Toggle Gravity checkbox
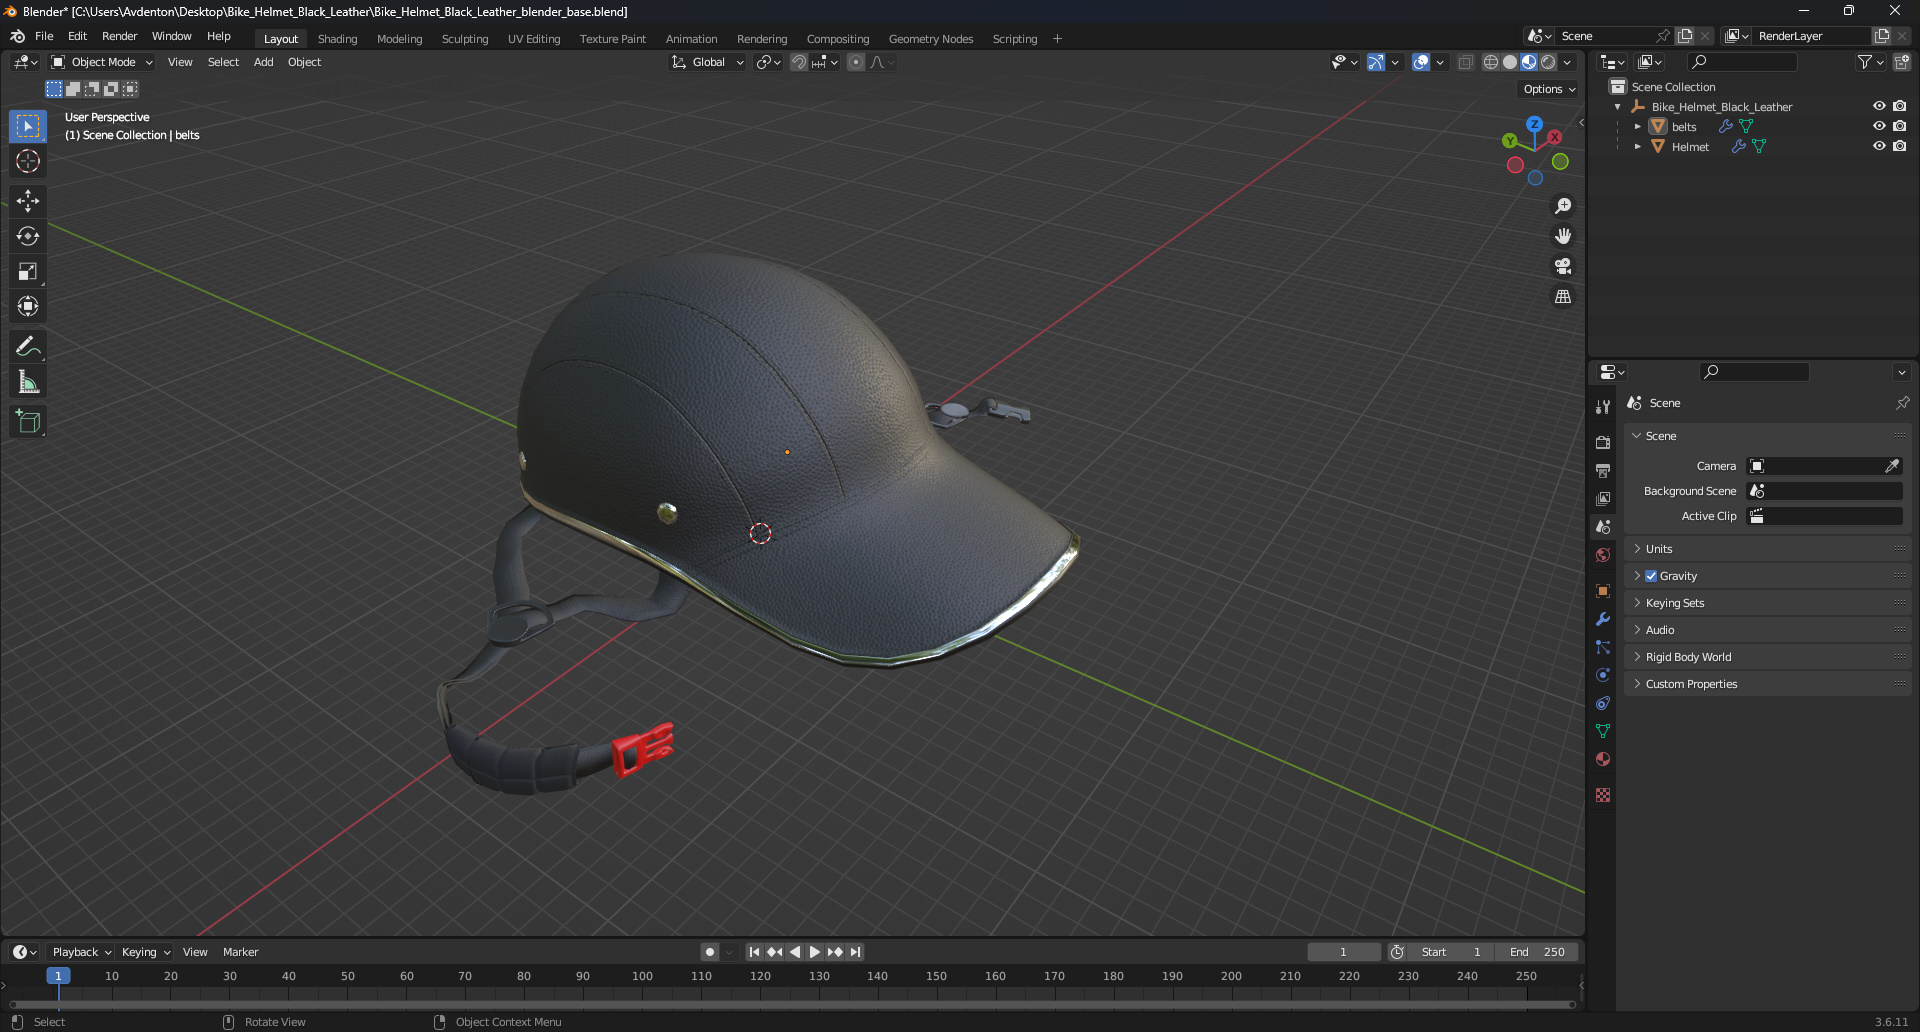Screen dimensions: 1920x1032 [1651, 576]
